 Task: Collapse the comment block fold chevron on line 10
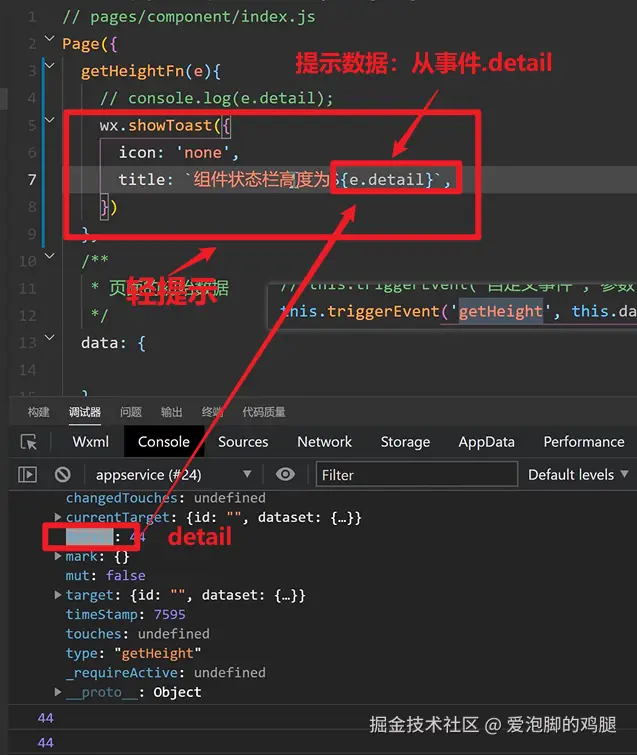[x=50, y=255]
